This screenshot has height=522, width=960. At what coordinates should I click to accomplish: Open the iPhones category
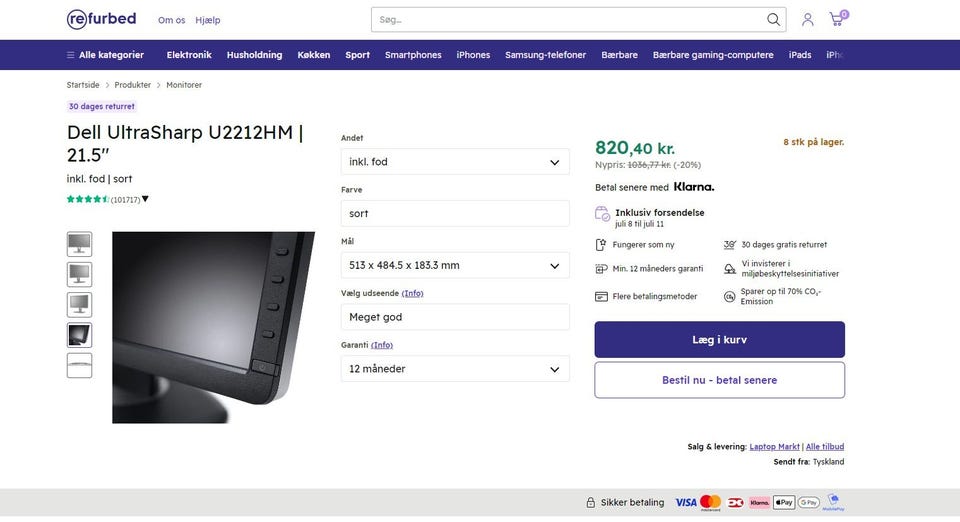[473, 55]
